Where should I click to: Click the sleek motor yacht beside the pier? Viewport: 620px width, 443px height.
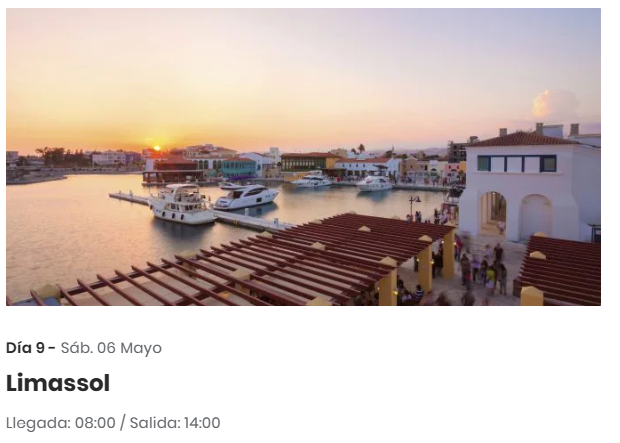point(246,197)
